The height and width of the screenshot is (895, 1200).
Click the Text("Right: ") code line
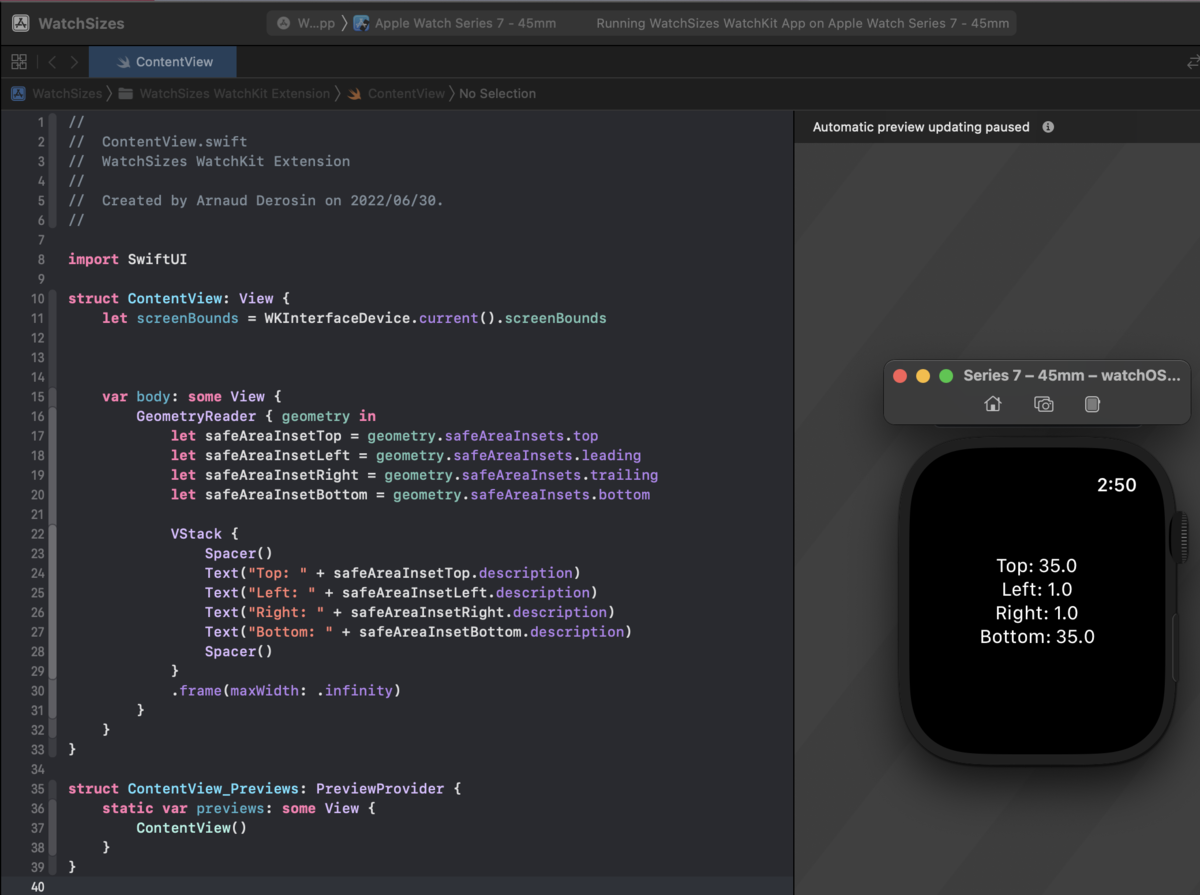(409, 612)
